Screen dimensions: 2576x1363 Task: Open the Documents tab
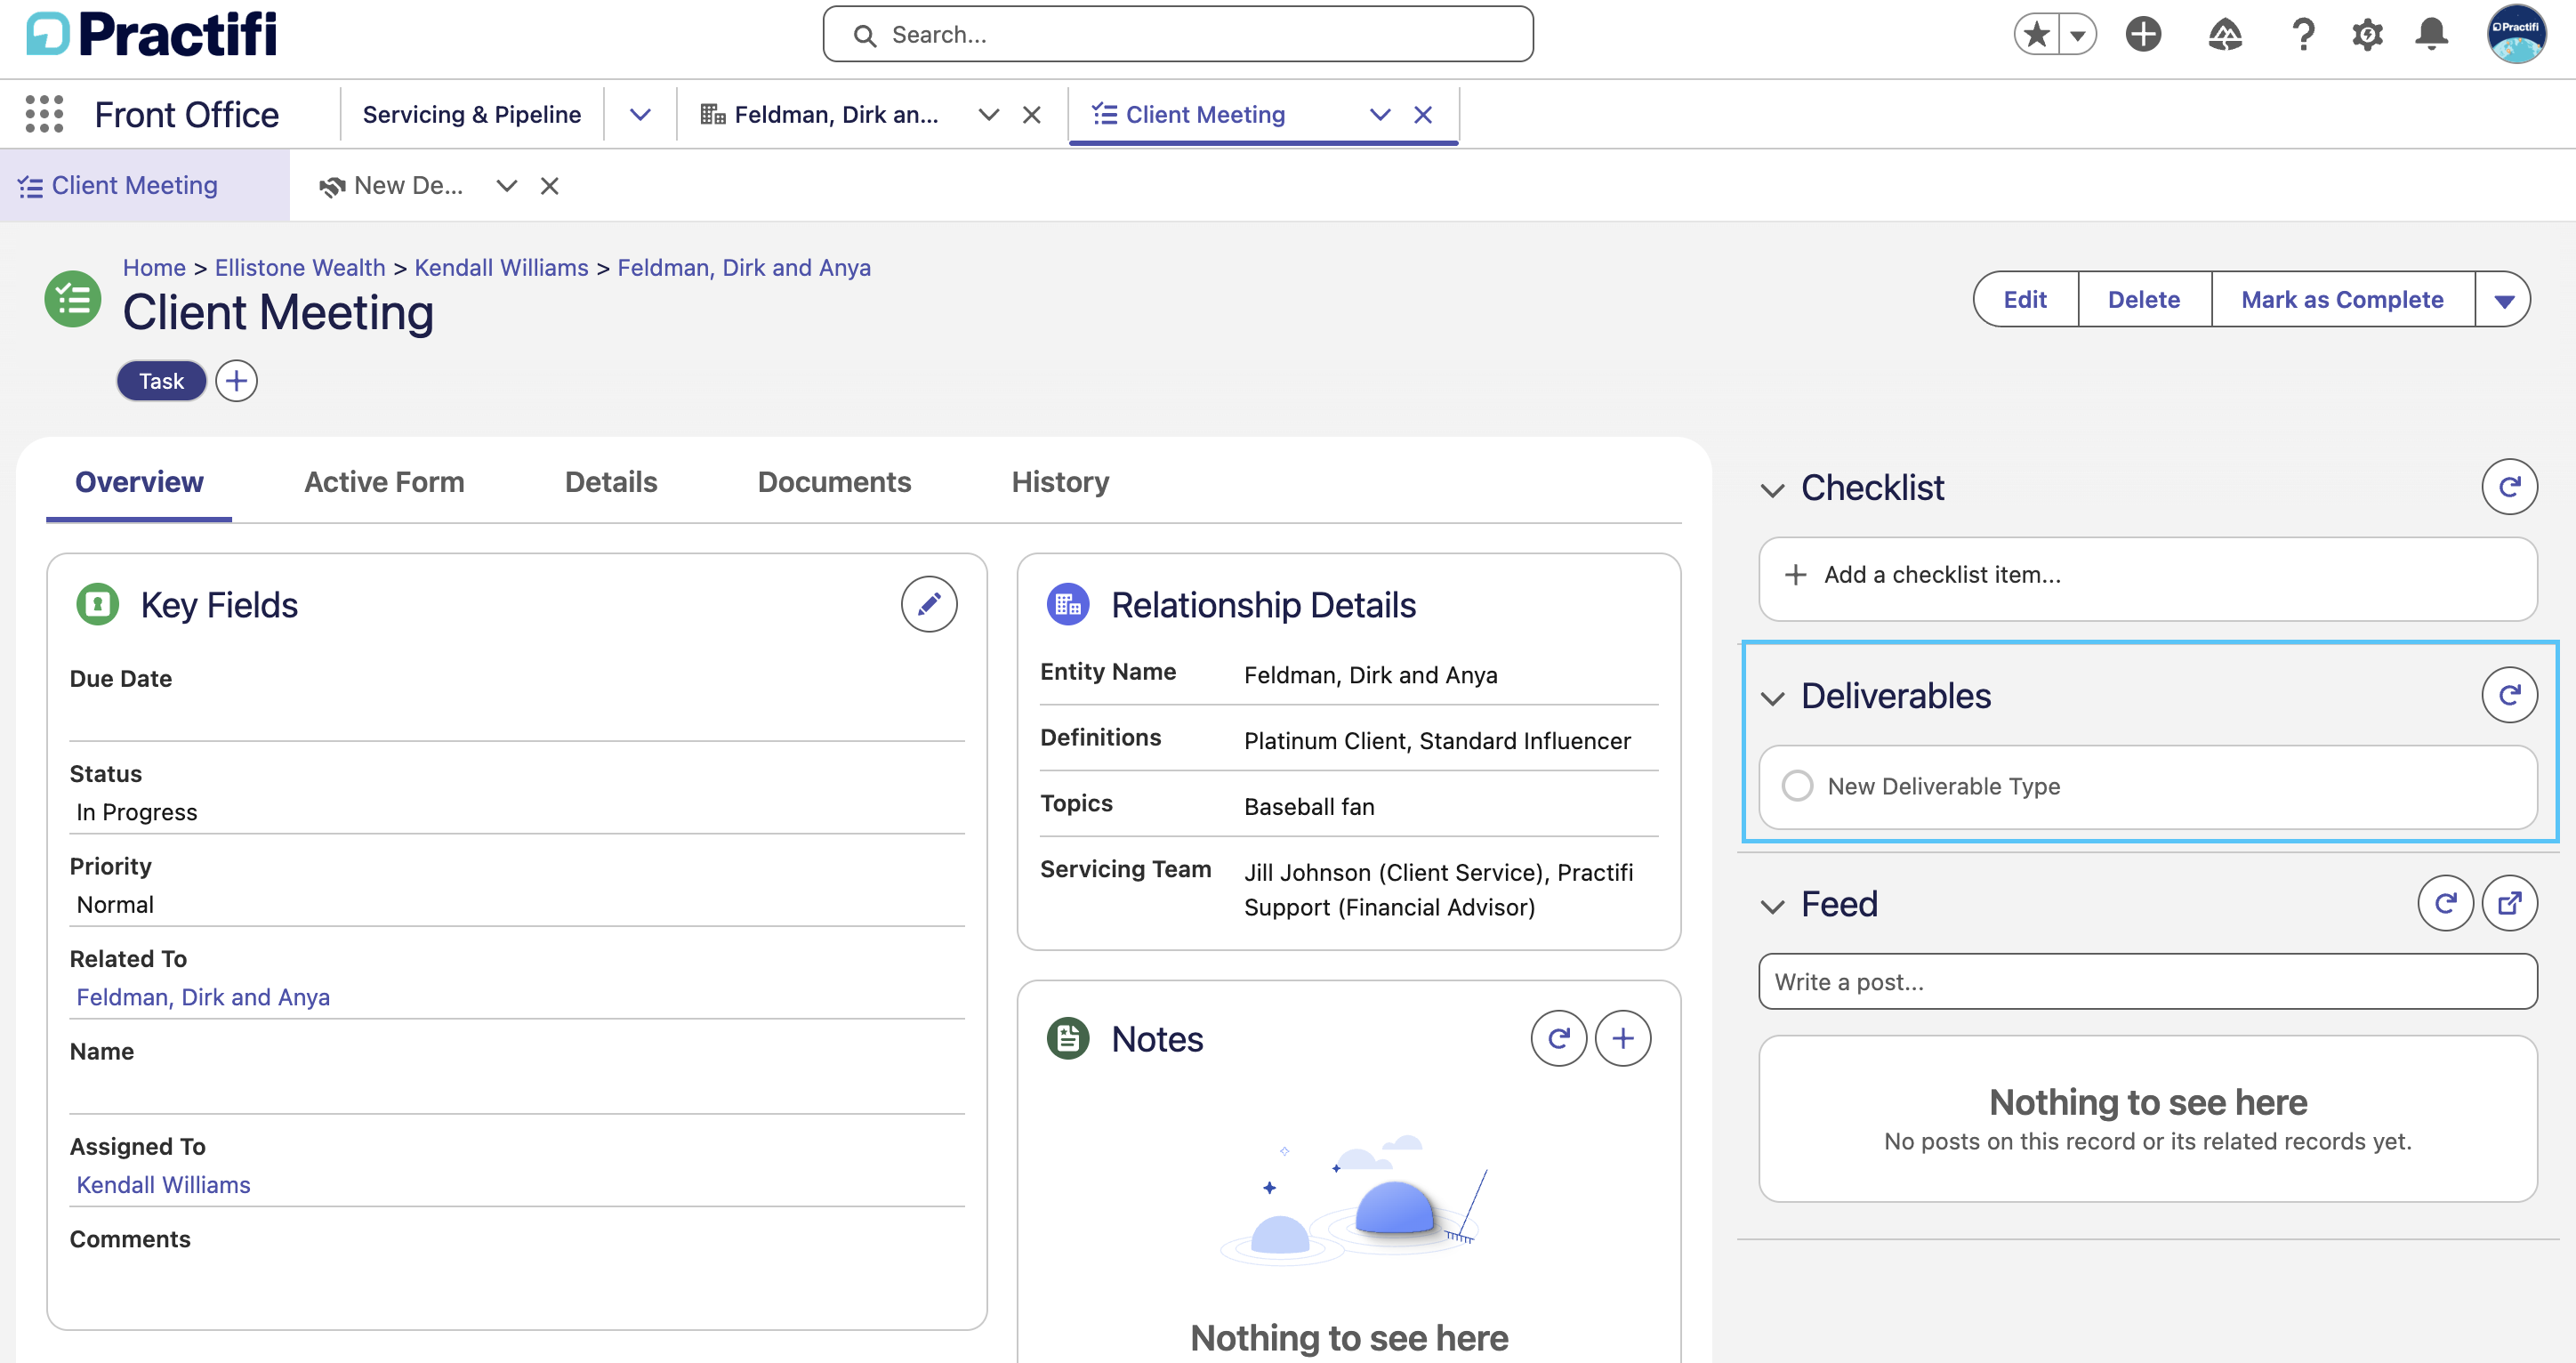point(834,482)
